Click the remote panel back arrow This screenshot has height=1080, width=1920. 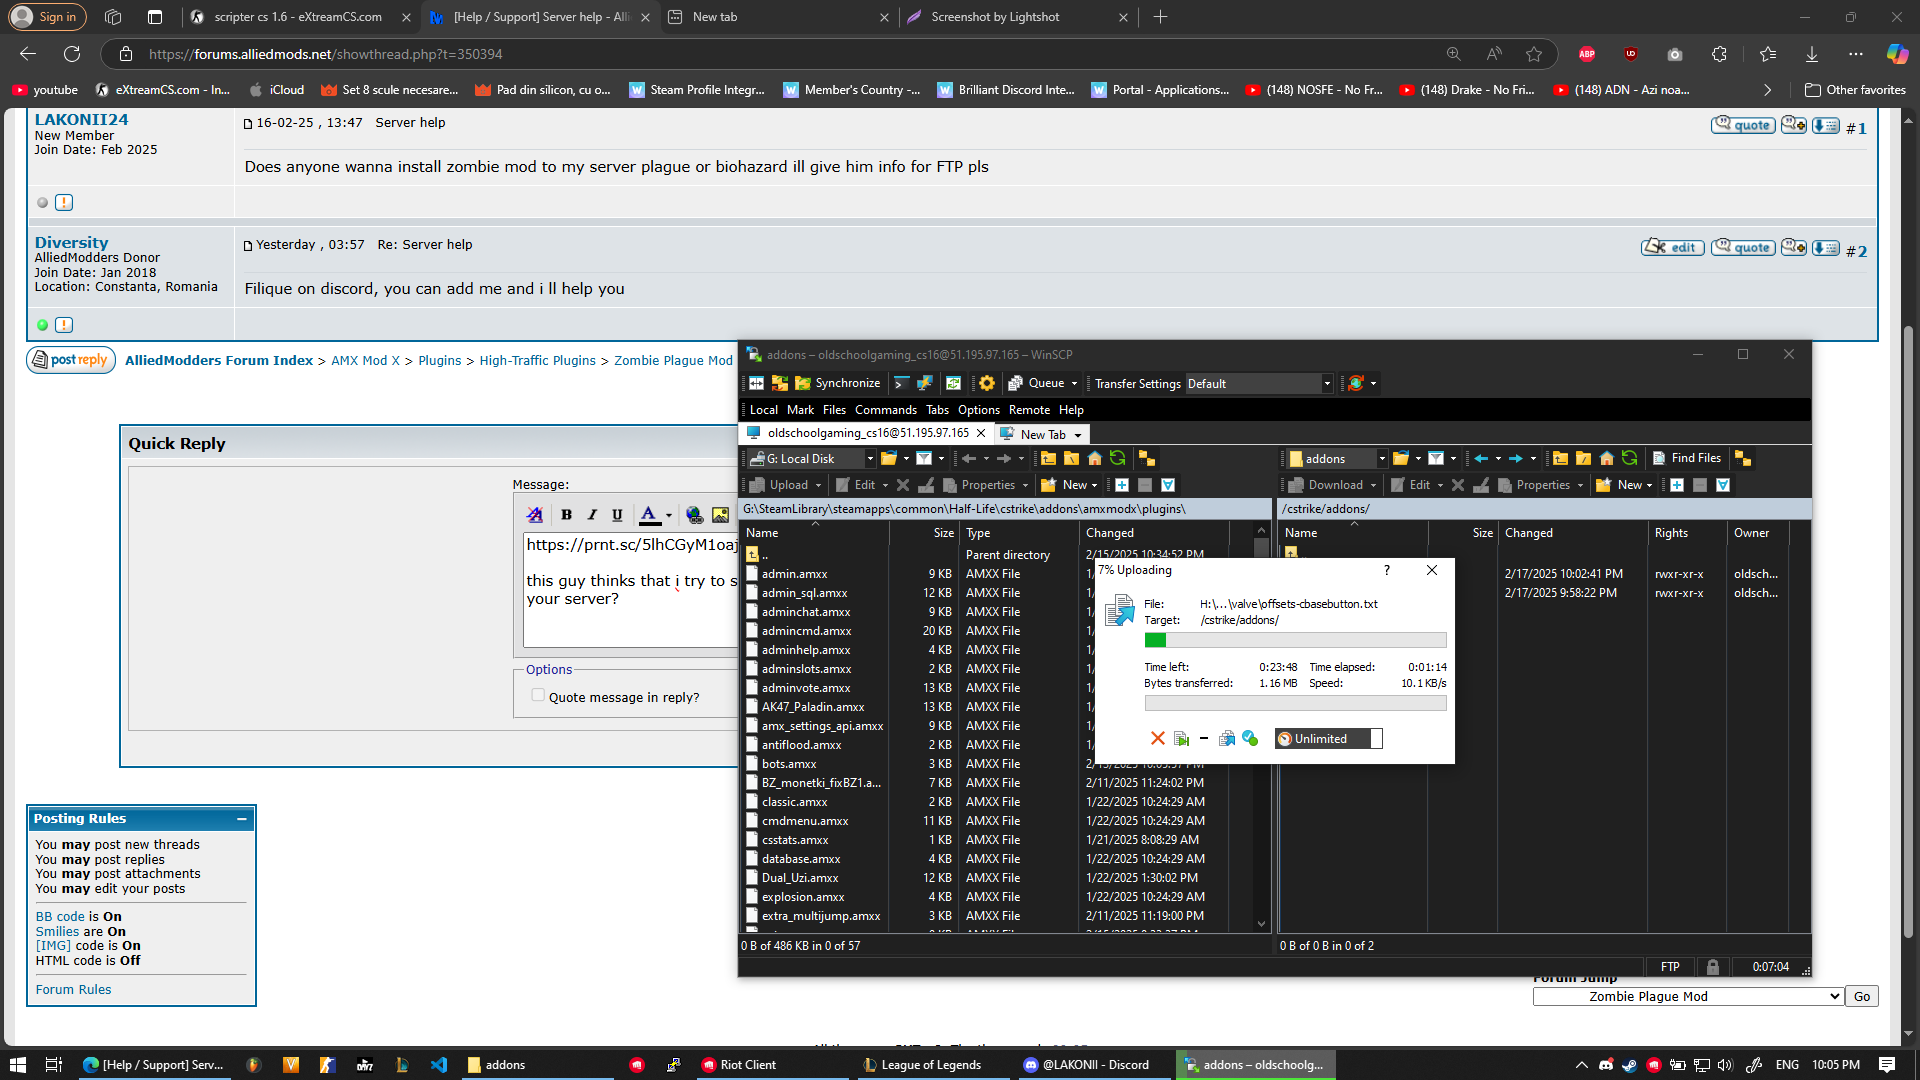click(x=1481, y=458)
